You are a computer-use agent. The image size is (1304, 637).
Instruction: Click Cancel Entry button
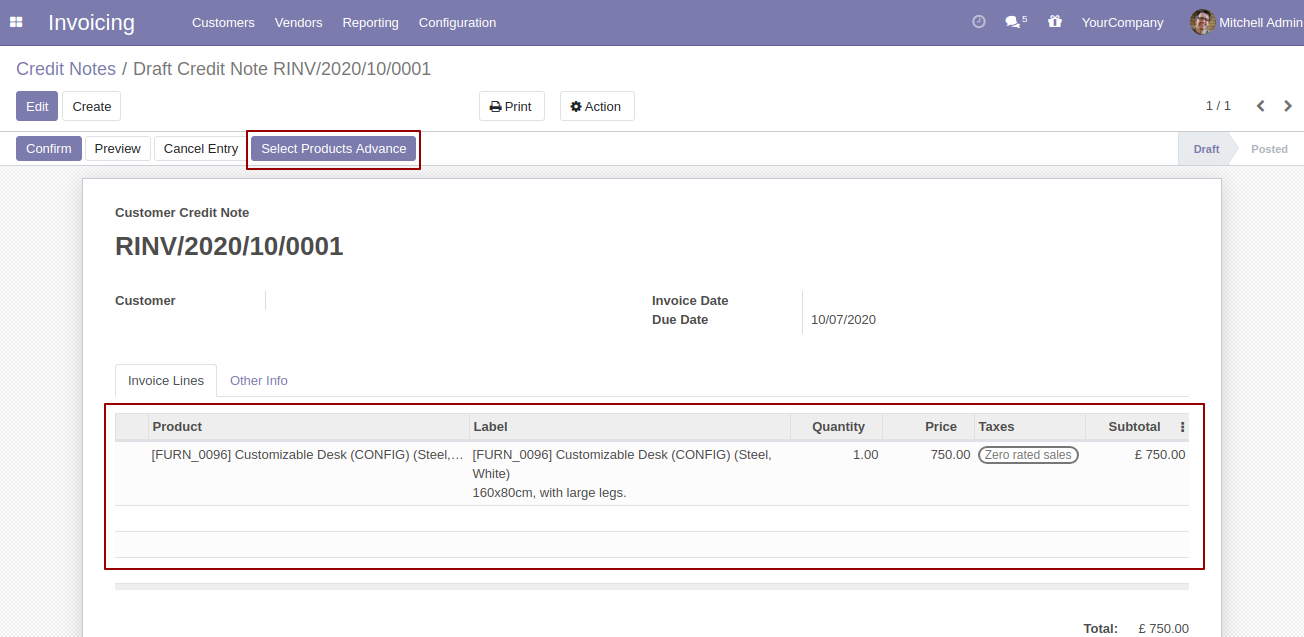[x=201, y=149]
